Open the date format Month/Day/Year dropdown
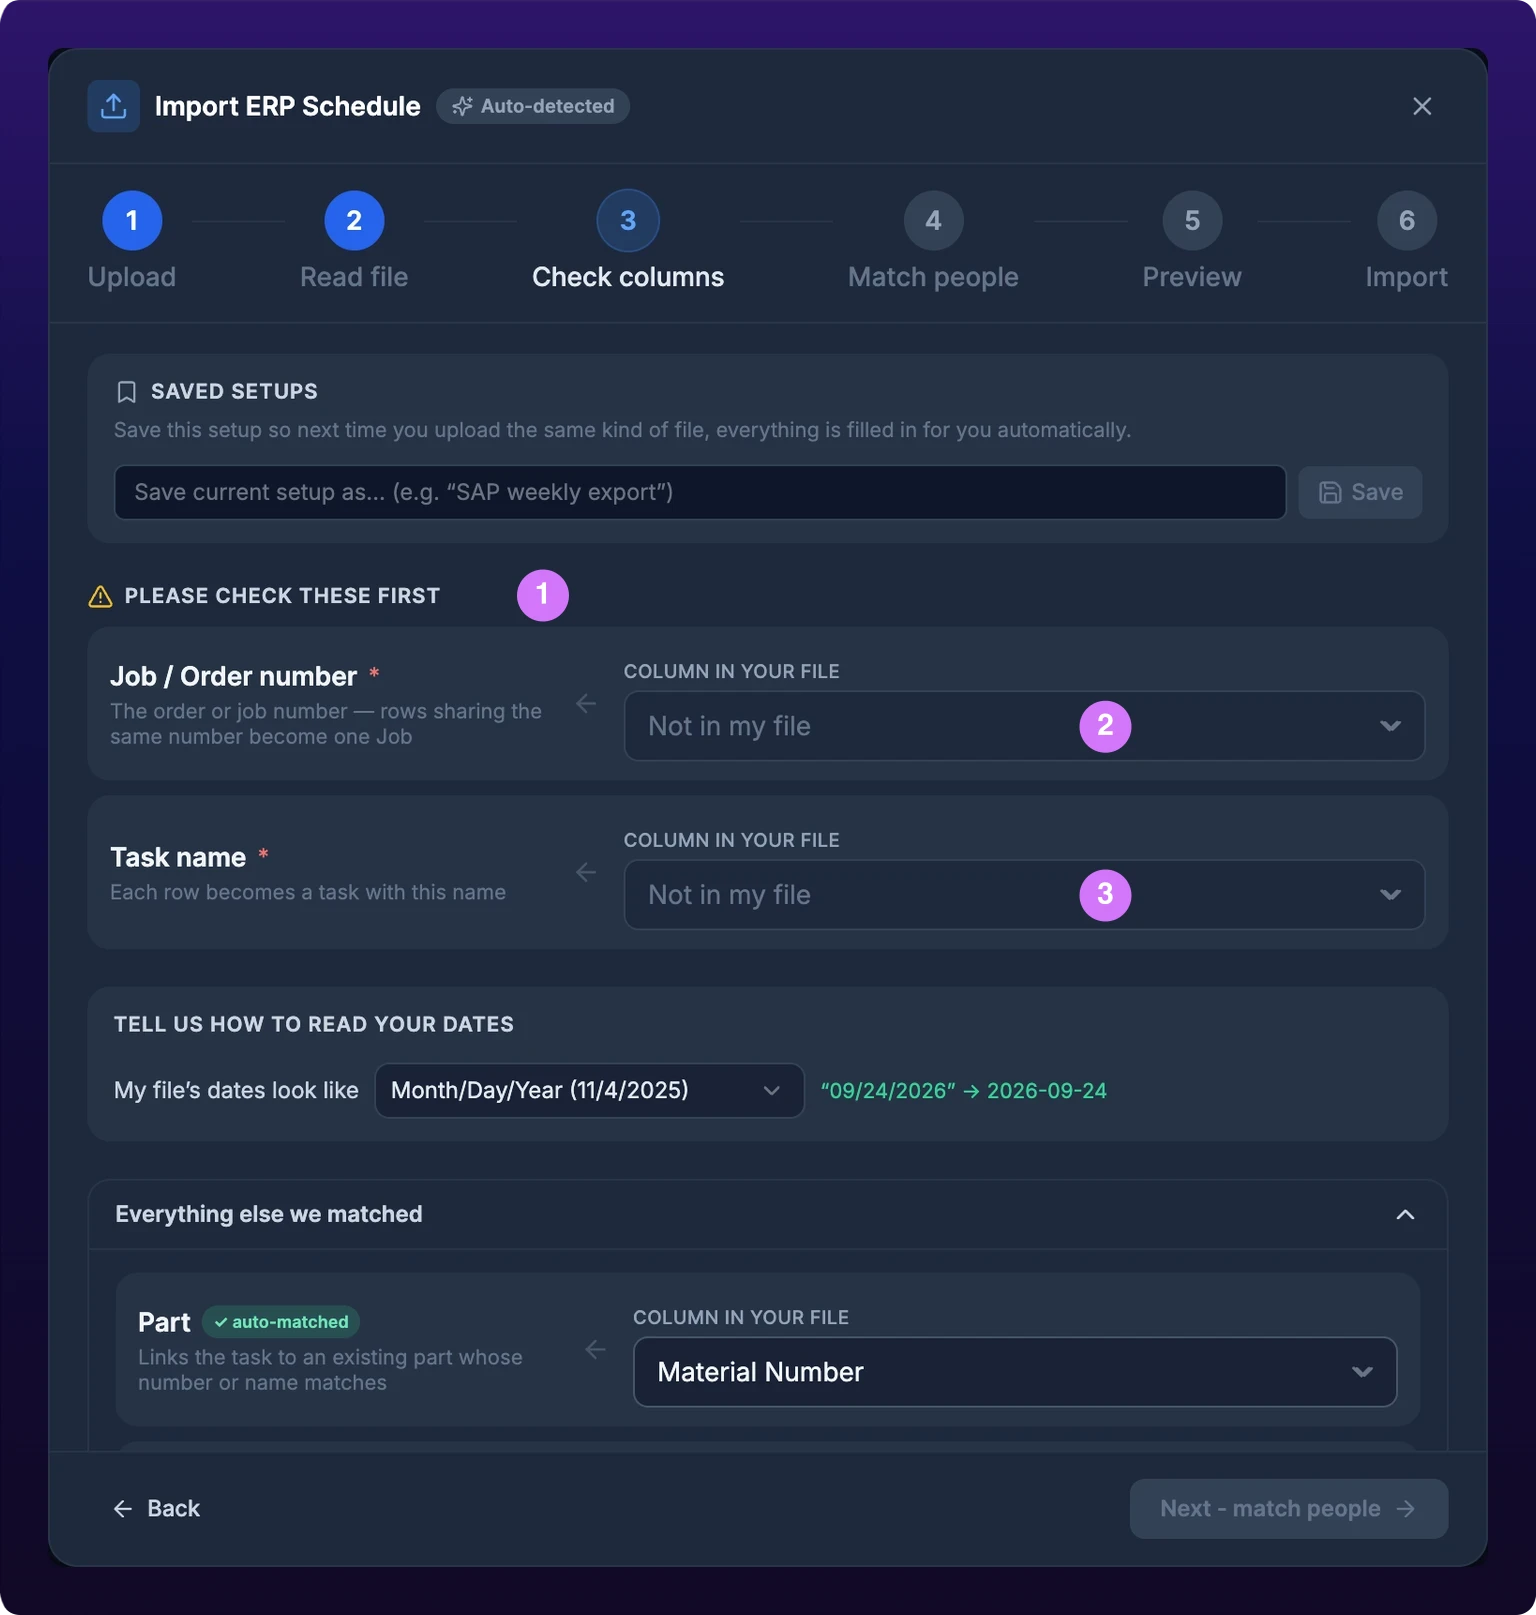This screenshot has height=1615, width=1536. 589,1090
